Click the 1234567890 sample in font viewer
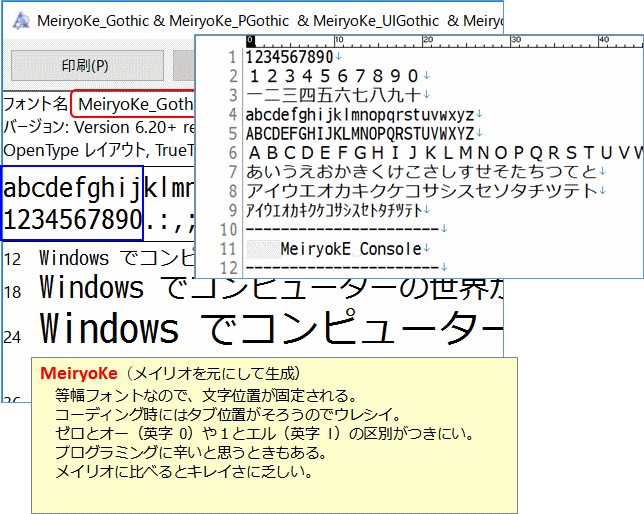The image size is (644, 514). pyautogui.click(x=72, y=219)
